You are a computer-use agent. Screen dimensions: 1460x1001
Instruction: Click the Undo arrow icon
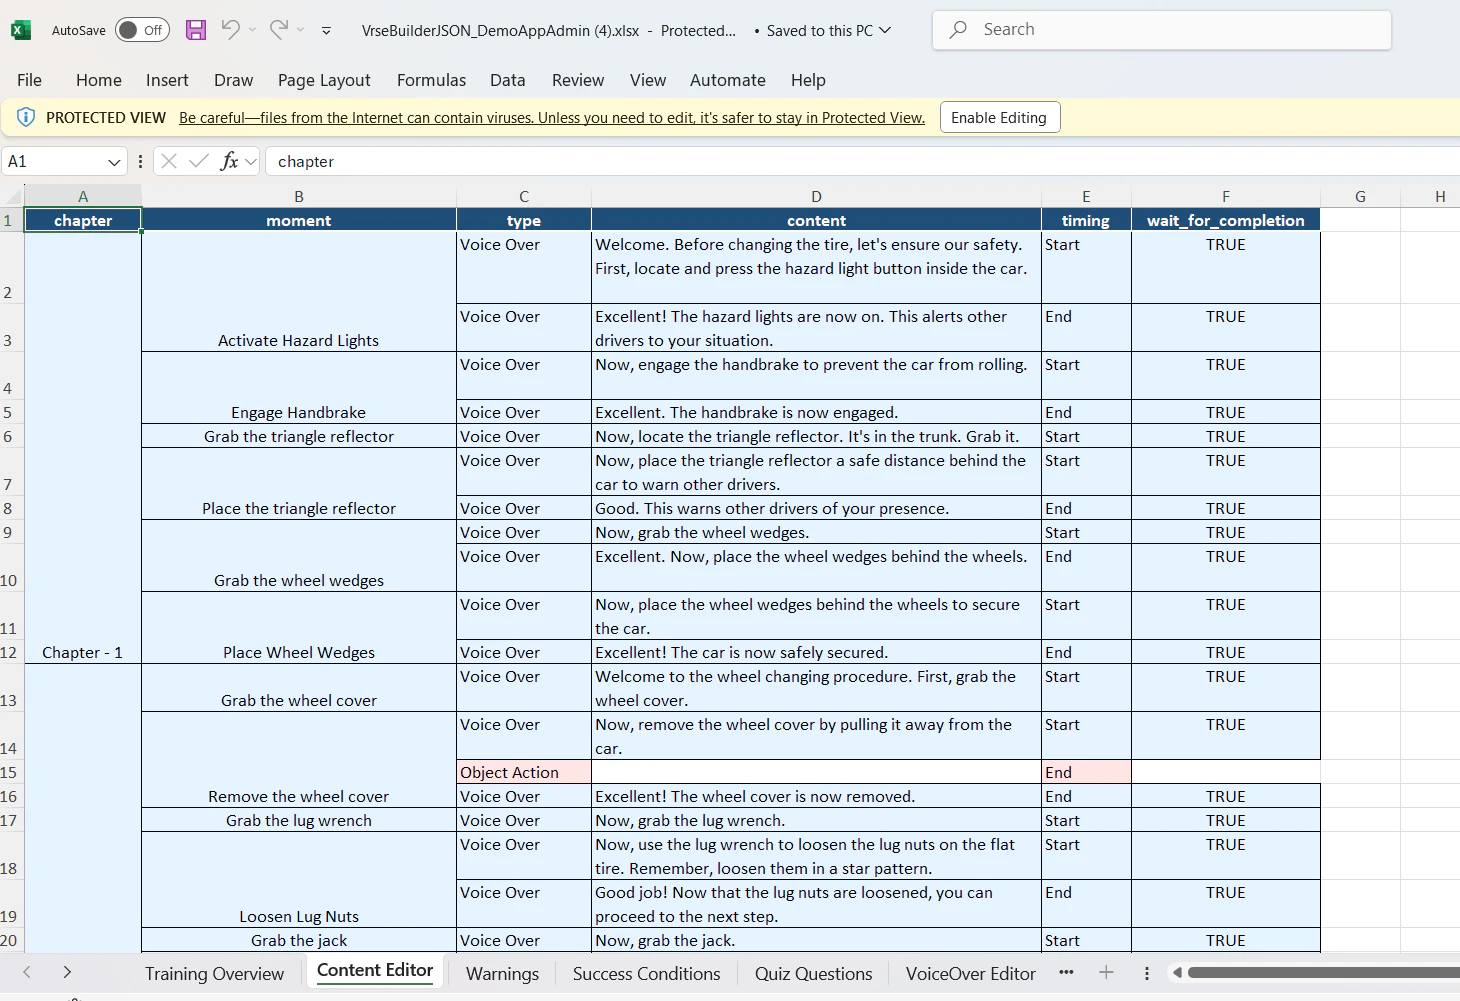pos(231,30)
